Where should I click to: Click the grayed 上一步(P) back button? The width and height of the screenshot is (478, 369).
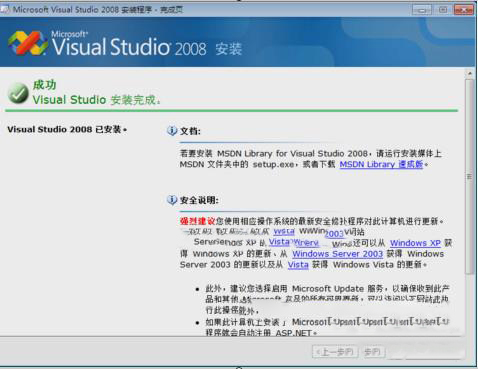coord(335,352)
